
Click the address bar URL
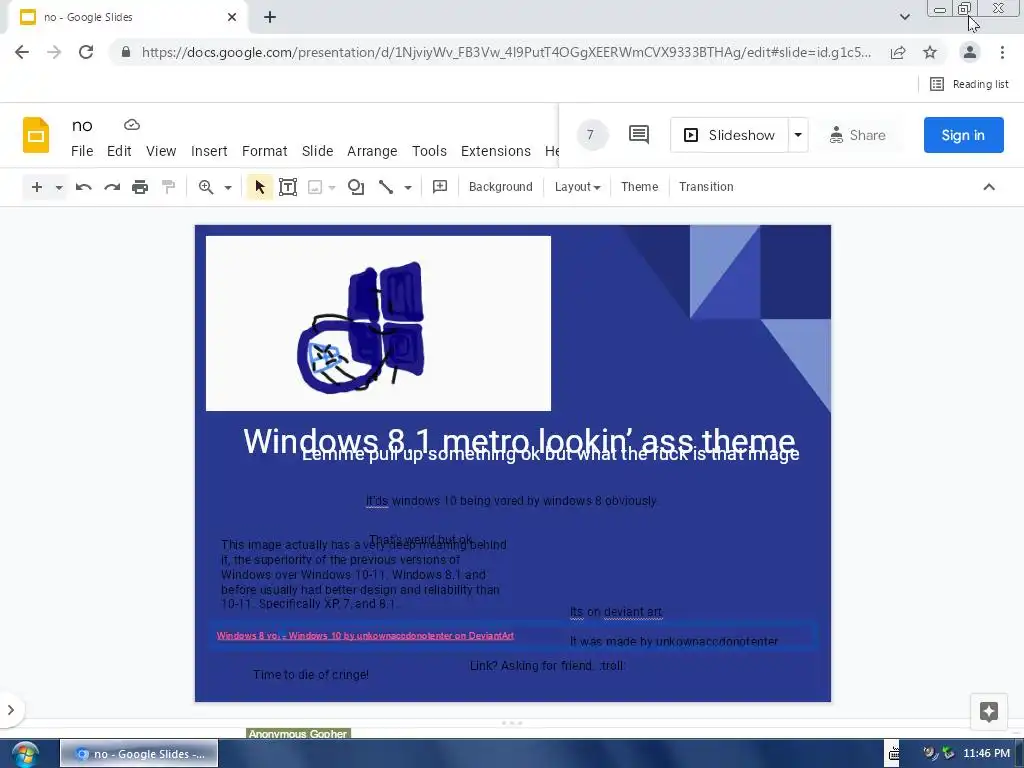pos(506,52)
